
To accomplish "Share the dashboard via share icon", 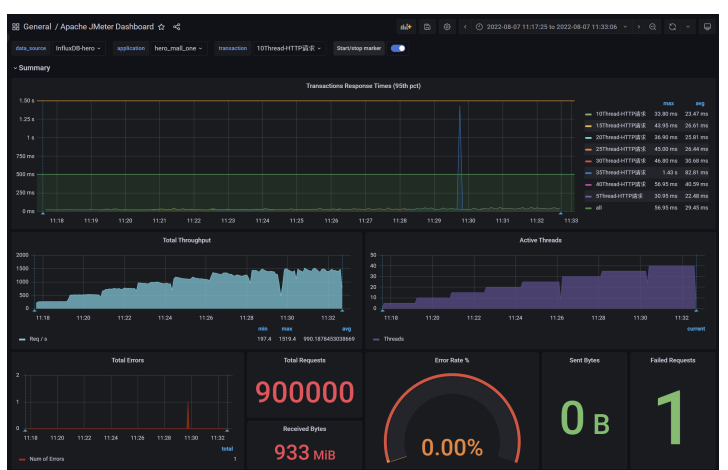I will point(176,27).
